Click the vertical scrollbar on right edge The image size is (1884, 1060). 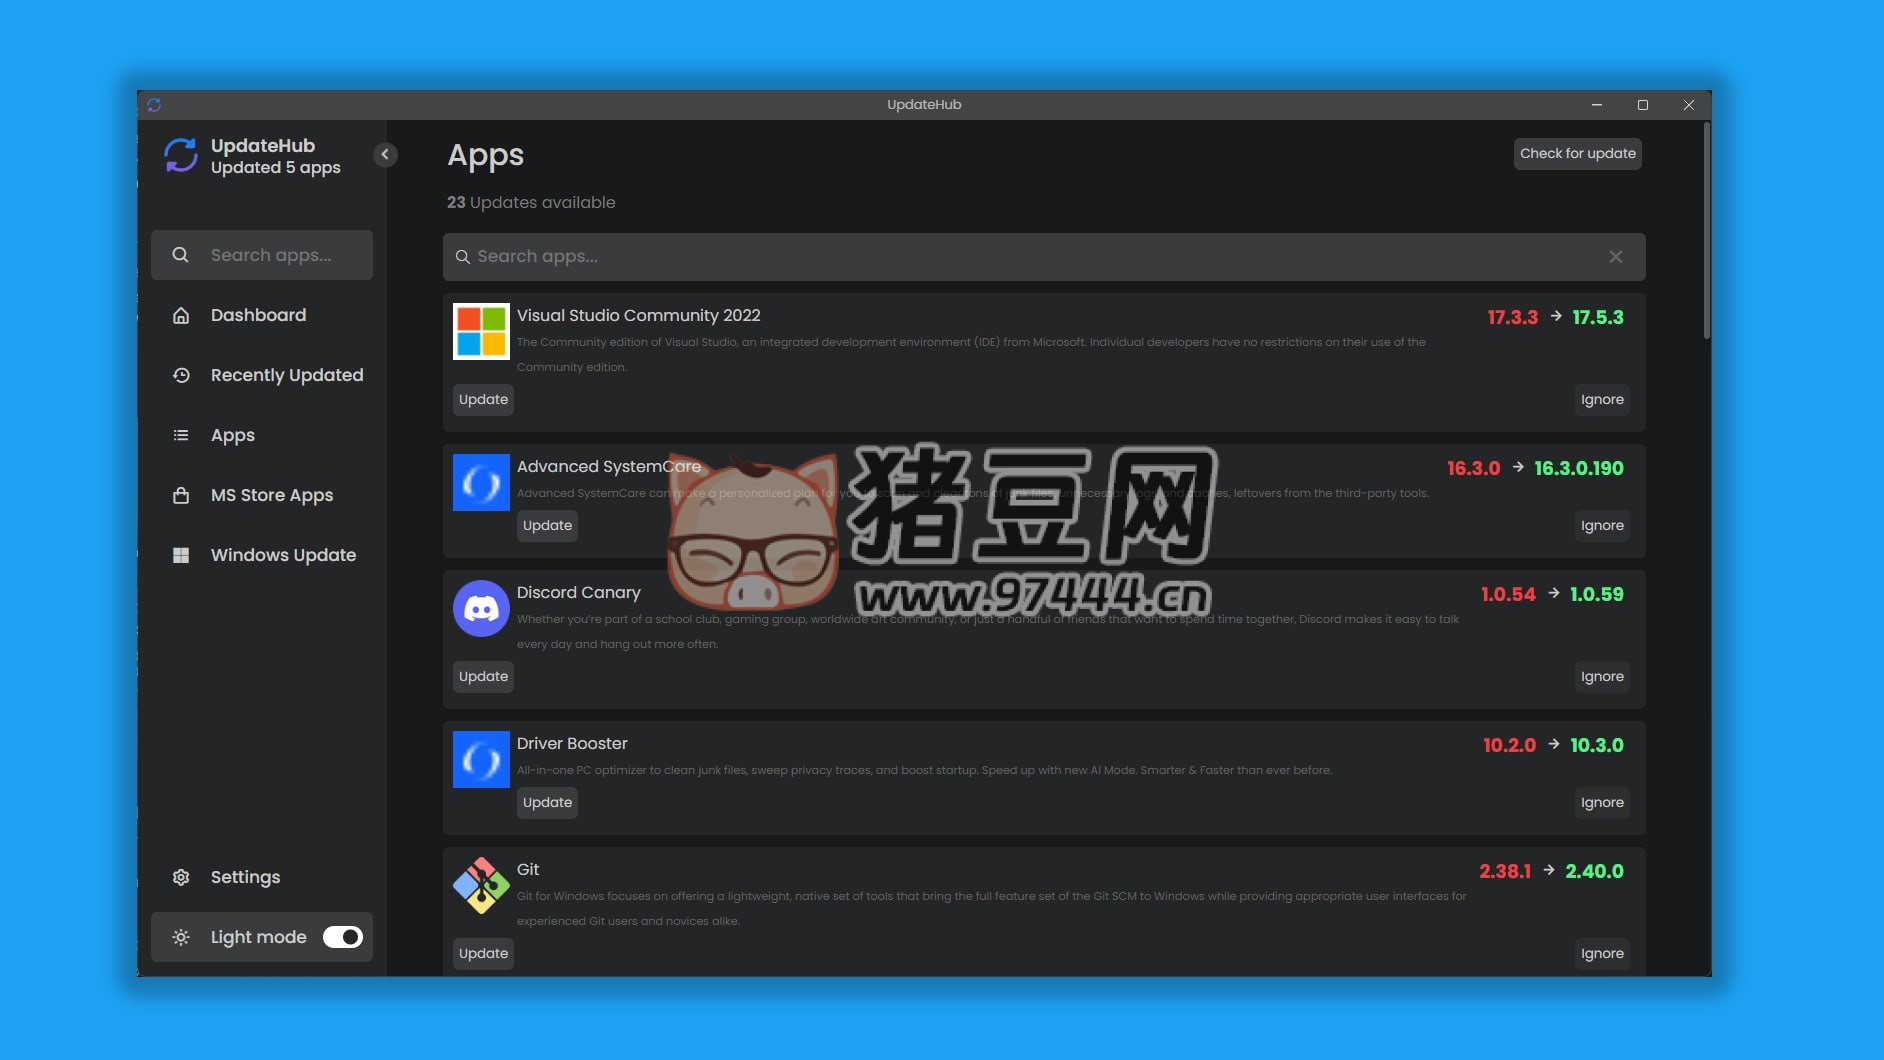(x=1706, y=230)
